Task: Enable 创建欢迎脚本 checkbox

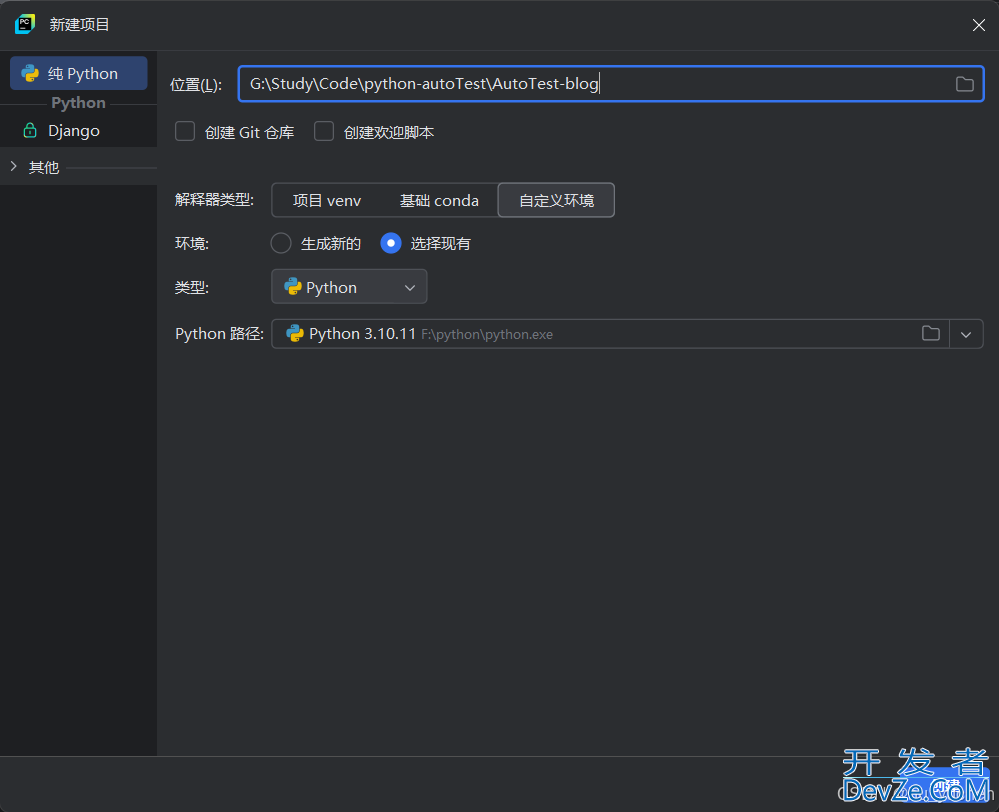Action: (x=324, y=132)
